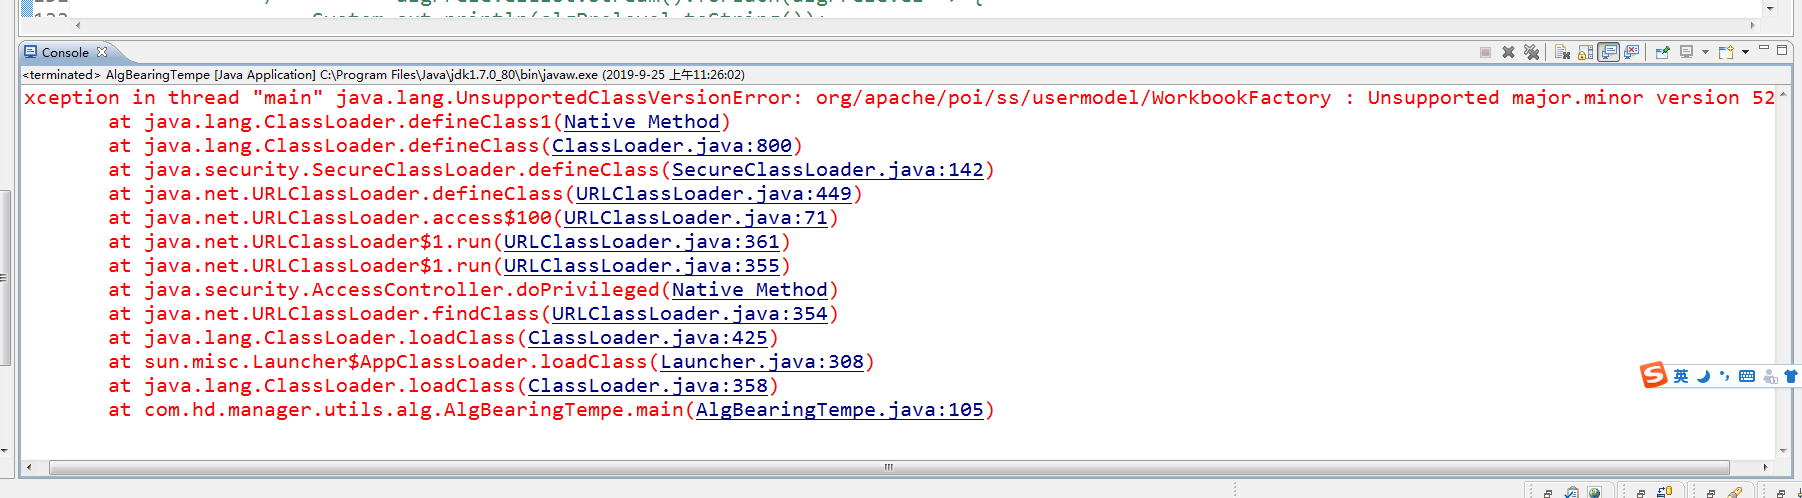Click the com.hd.manager.utils.alg.AlgBearingTempe.main stack frame text
1802x498 pixels.
[x=414, y=410]
